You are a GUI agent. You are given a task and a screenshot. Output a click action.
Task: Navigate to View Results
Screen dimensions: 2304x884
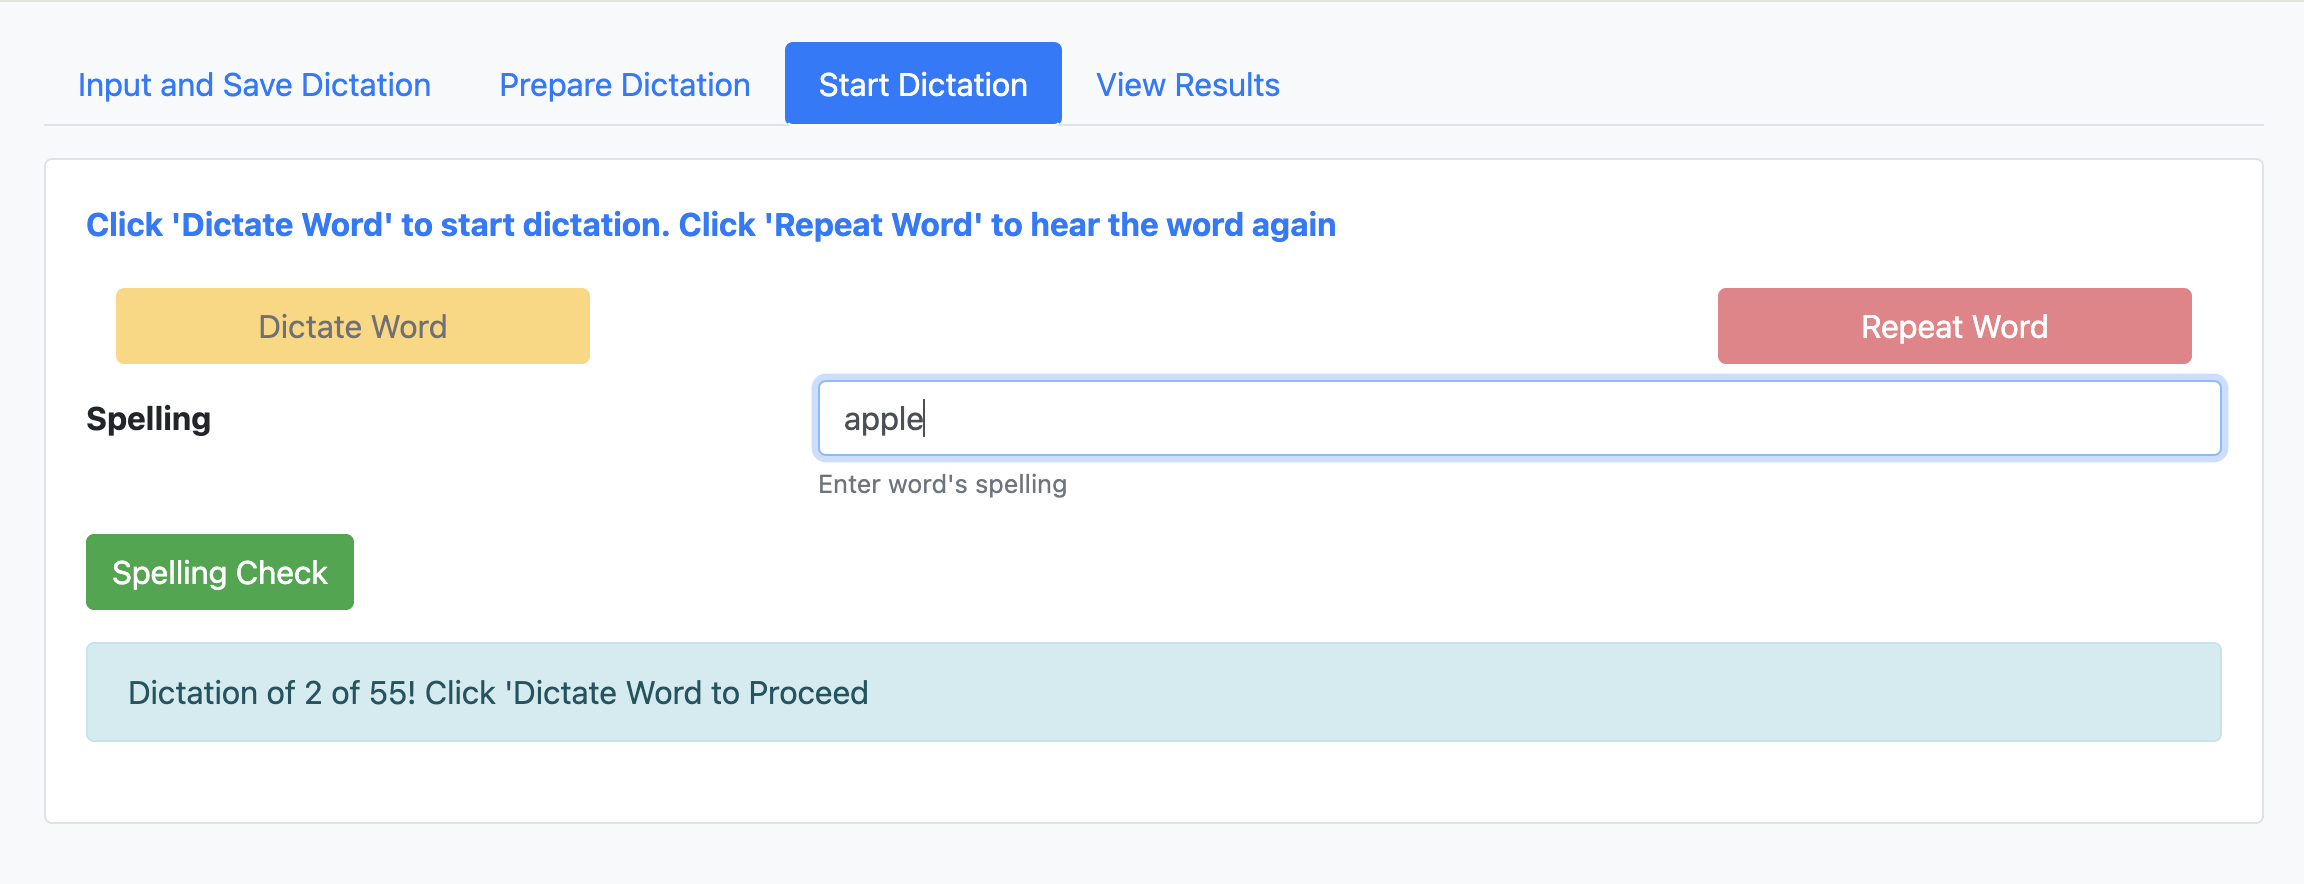(x=1187, y=84)
